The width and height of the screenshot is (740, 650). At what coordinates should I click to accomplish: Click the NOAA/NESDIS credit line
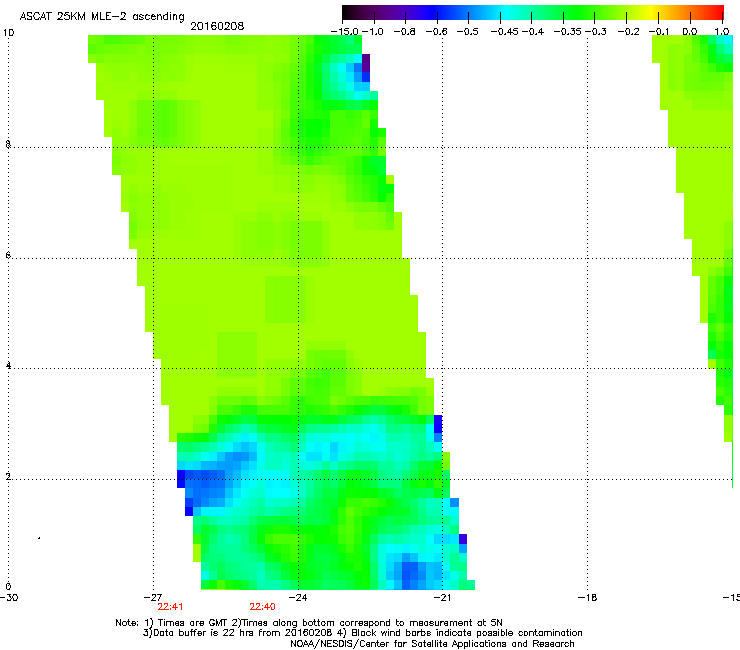coord(432,644)
